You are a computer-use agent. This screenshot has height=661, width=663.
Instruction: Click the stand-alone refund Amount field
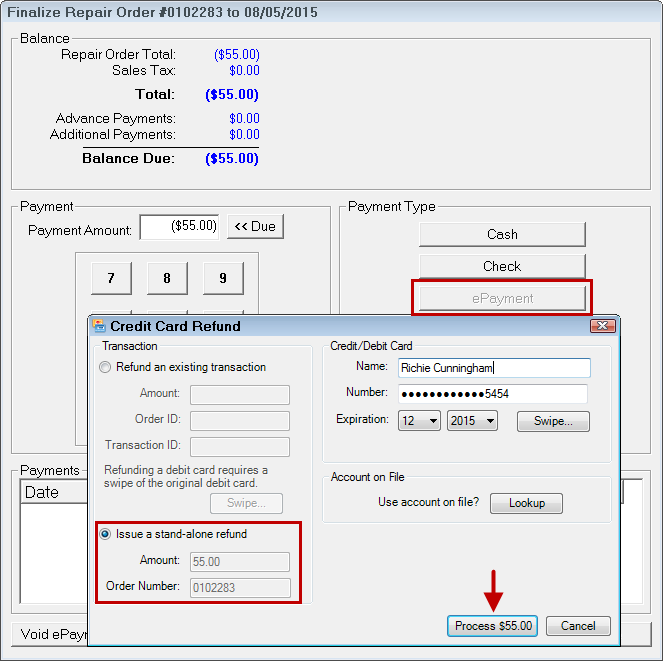tap(240, 562)
